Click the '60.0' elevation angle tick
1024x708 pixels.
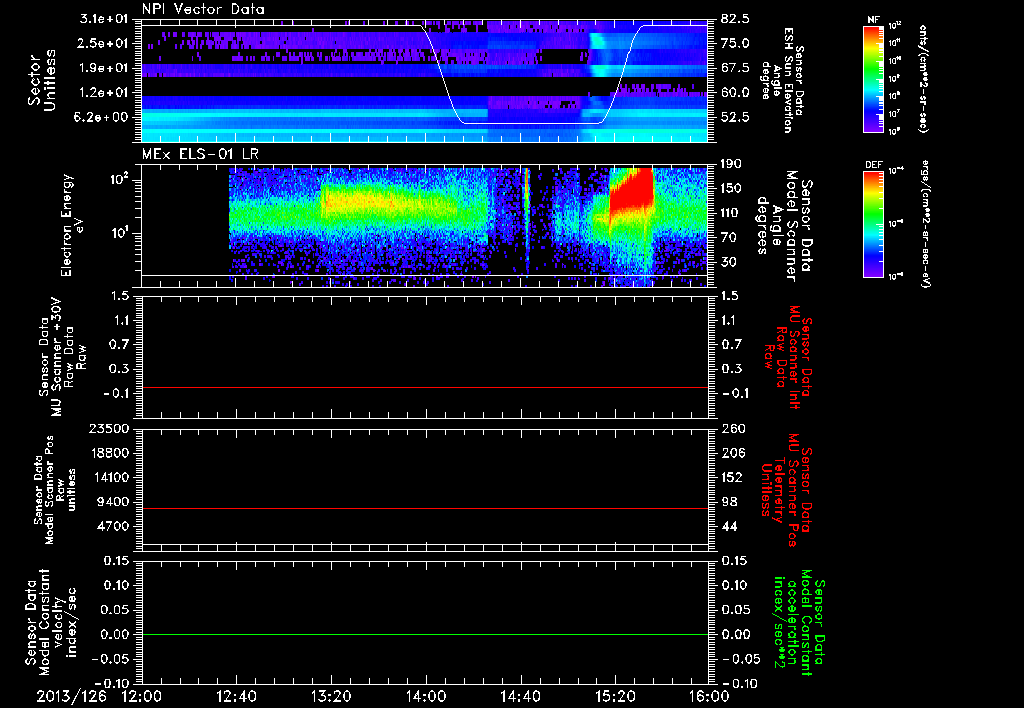point(735,92)
